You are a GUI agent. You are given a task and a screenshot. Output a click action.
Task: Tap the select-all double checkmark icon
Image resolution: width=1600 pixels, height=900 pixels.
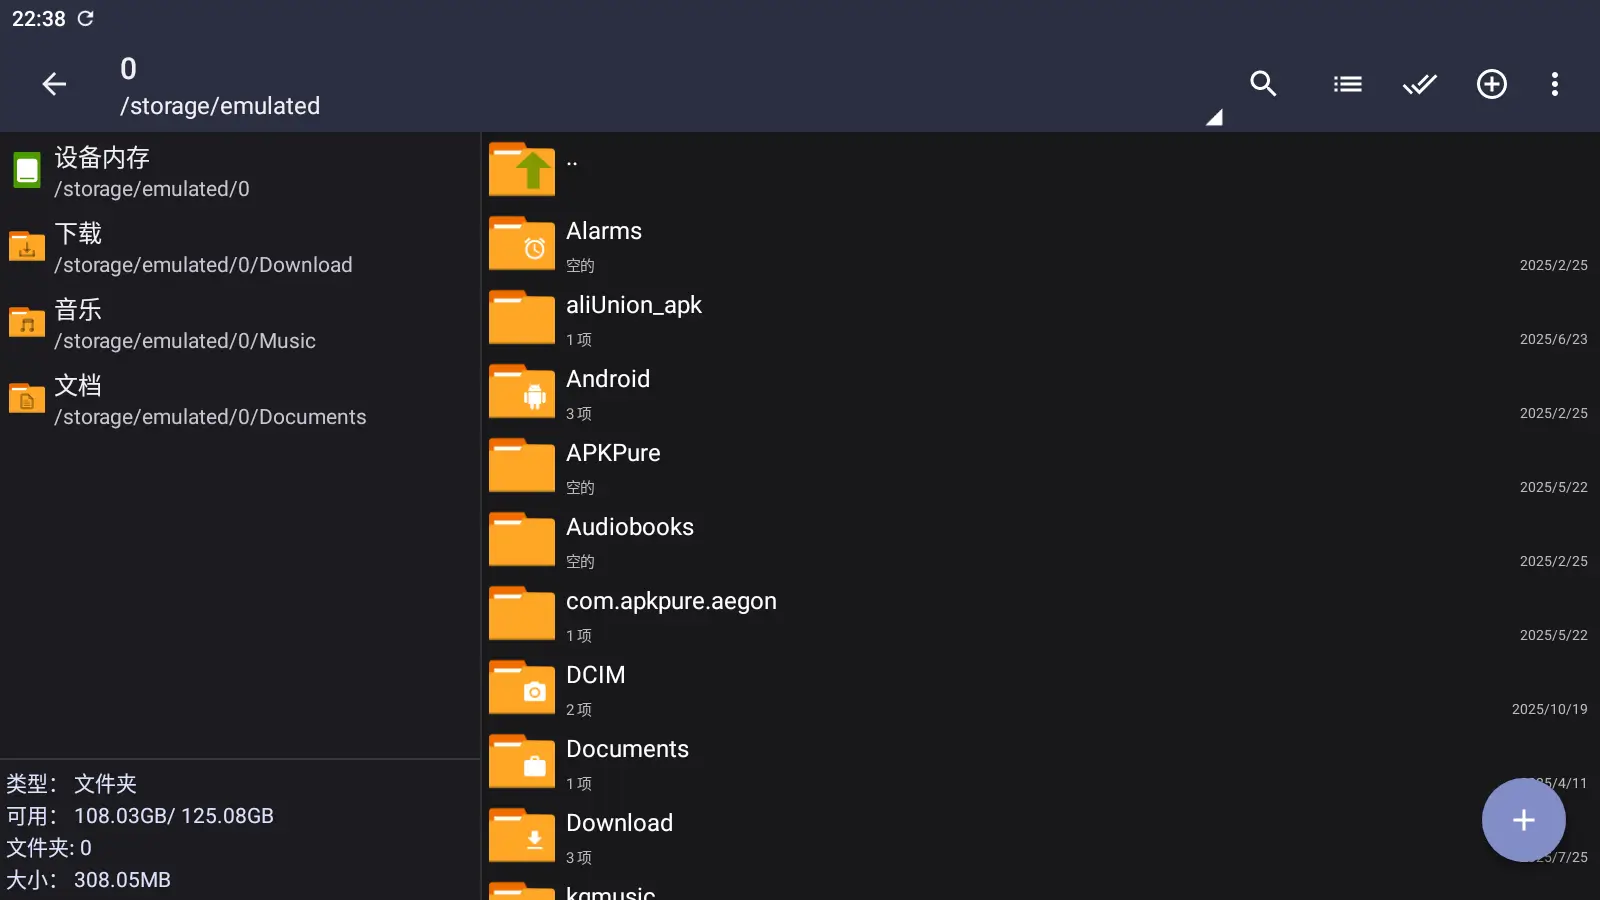click(x=1419, y=84)
